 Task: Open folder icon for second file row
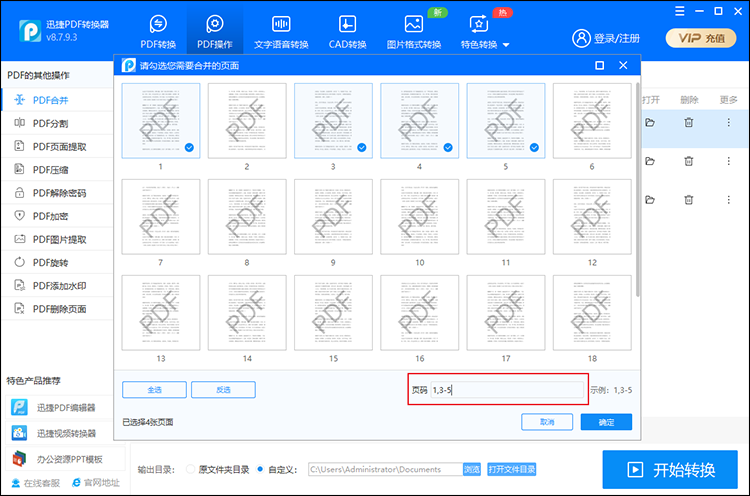point(650,161)
